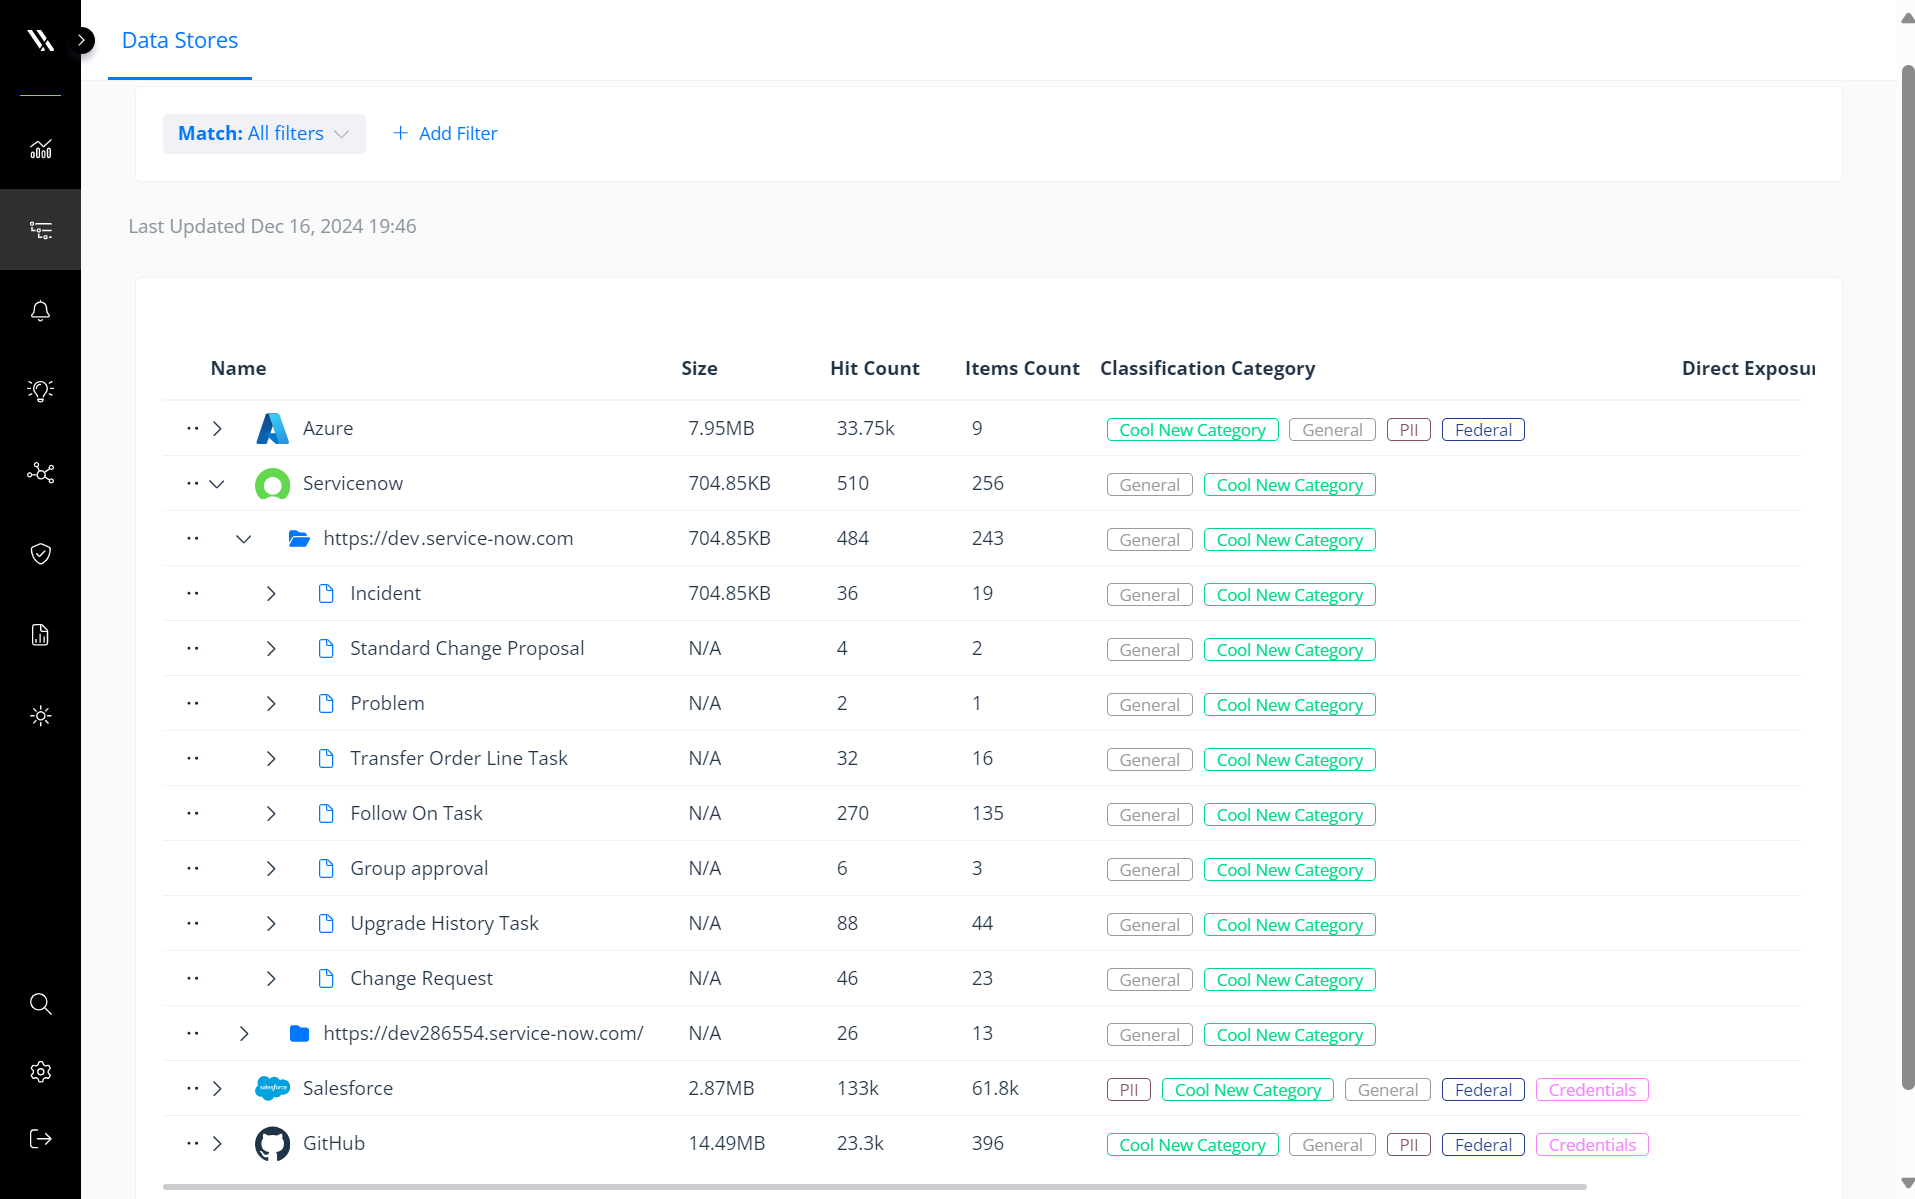Collapse the https://dev.service-now.com folder
Viewport: 1915px width, 1199px height.
point(243,539)
